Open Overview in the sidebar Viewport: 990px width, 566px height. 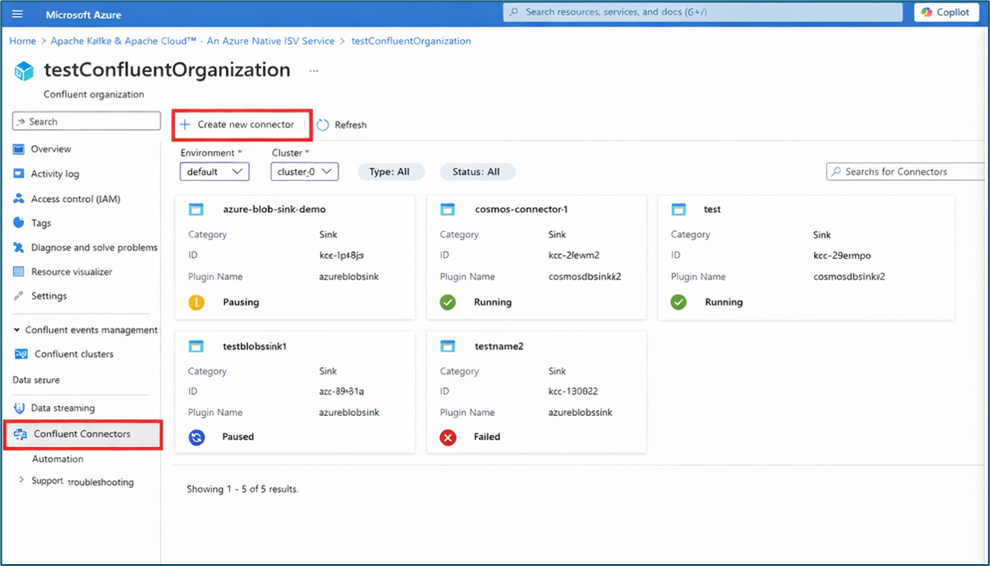[51, 149]
